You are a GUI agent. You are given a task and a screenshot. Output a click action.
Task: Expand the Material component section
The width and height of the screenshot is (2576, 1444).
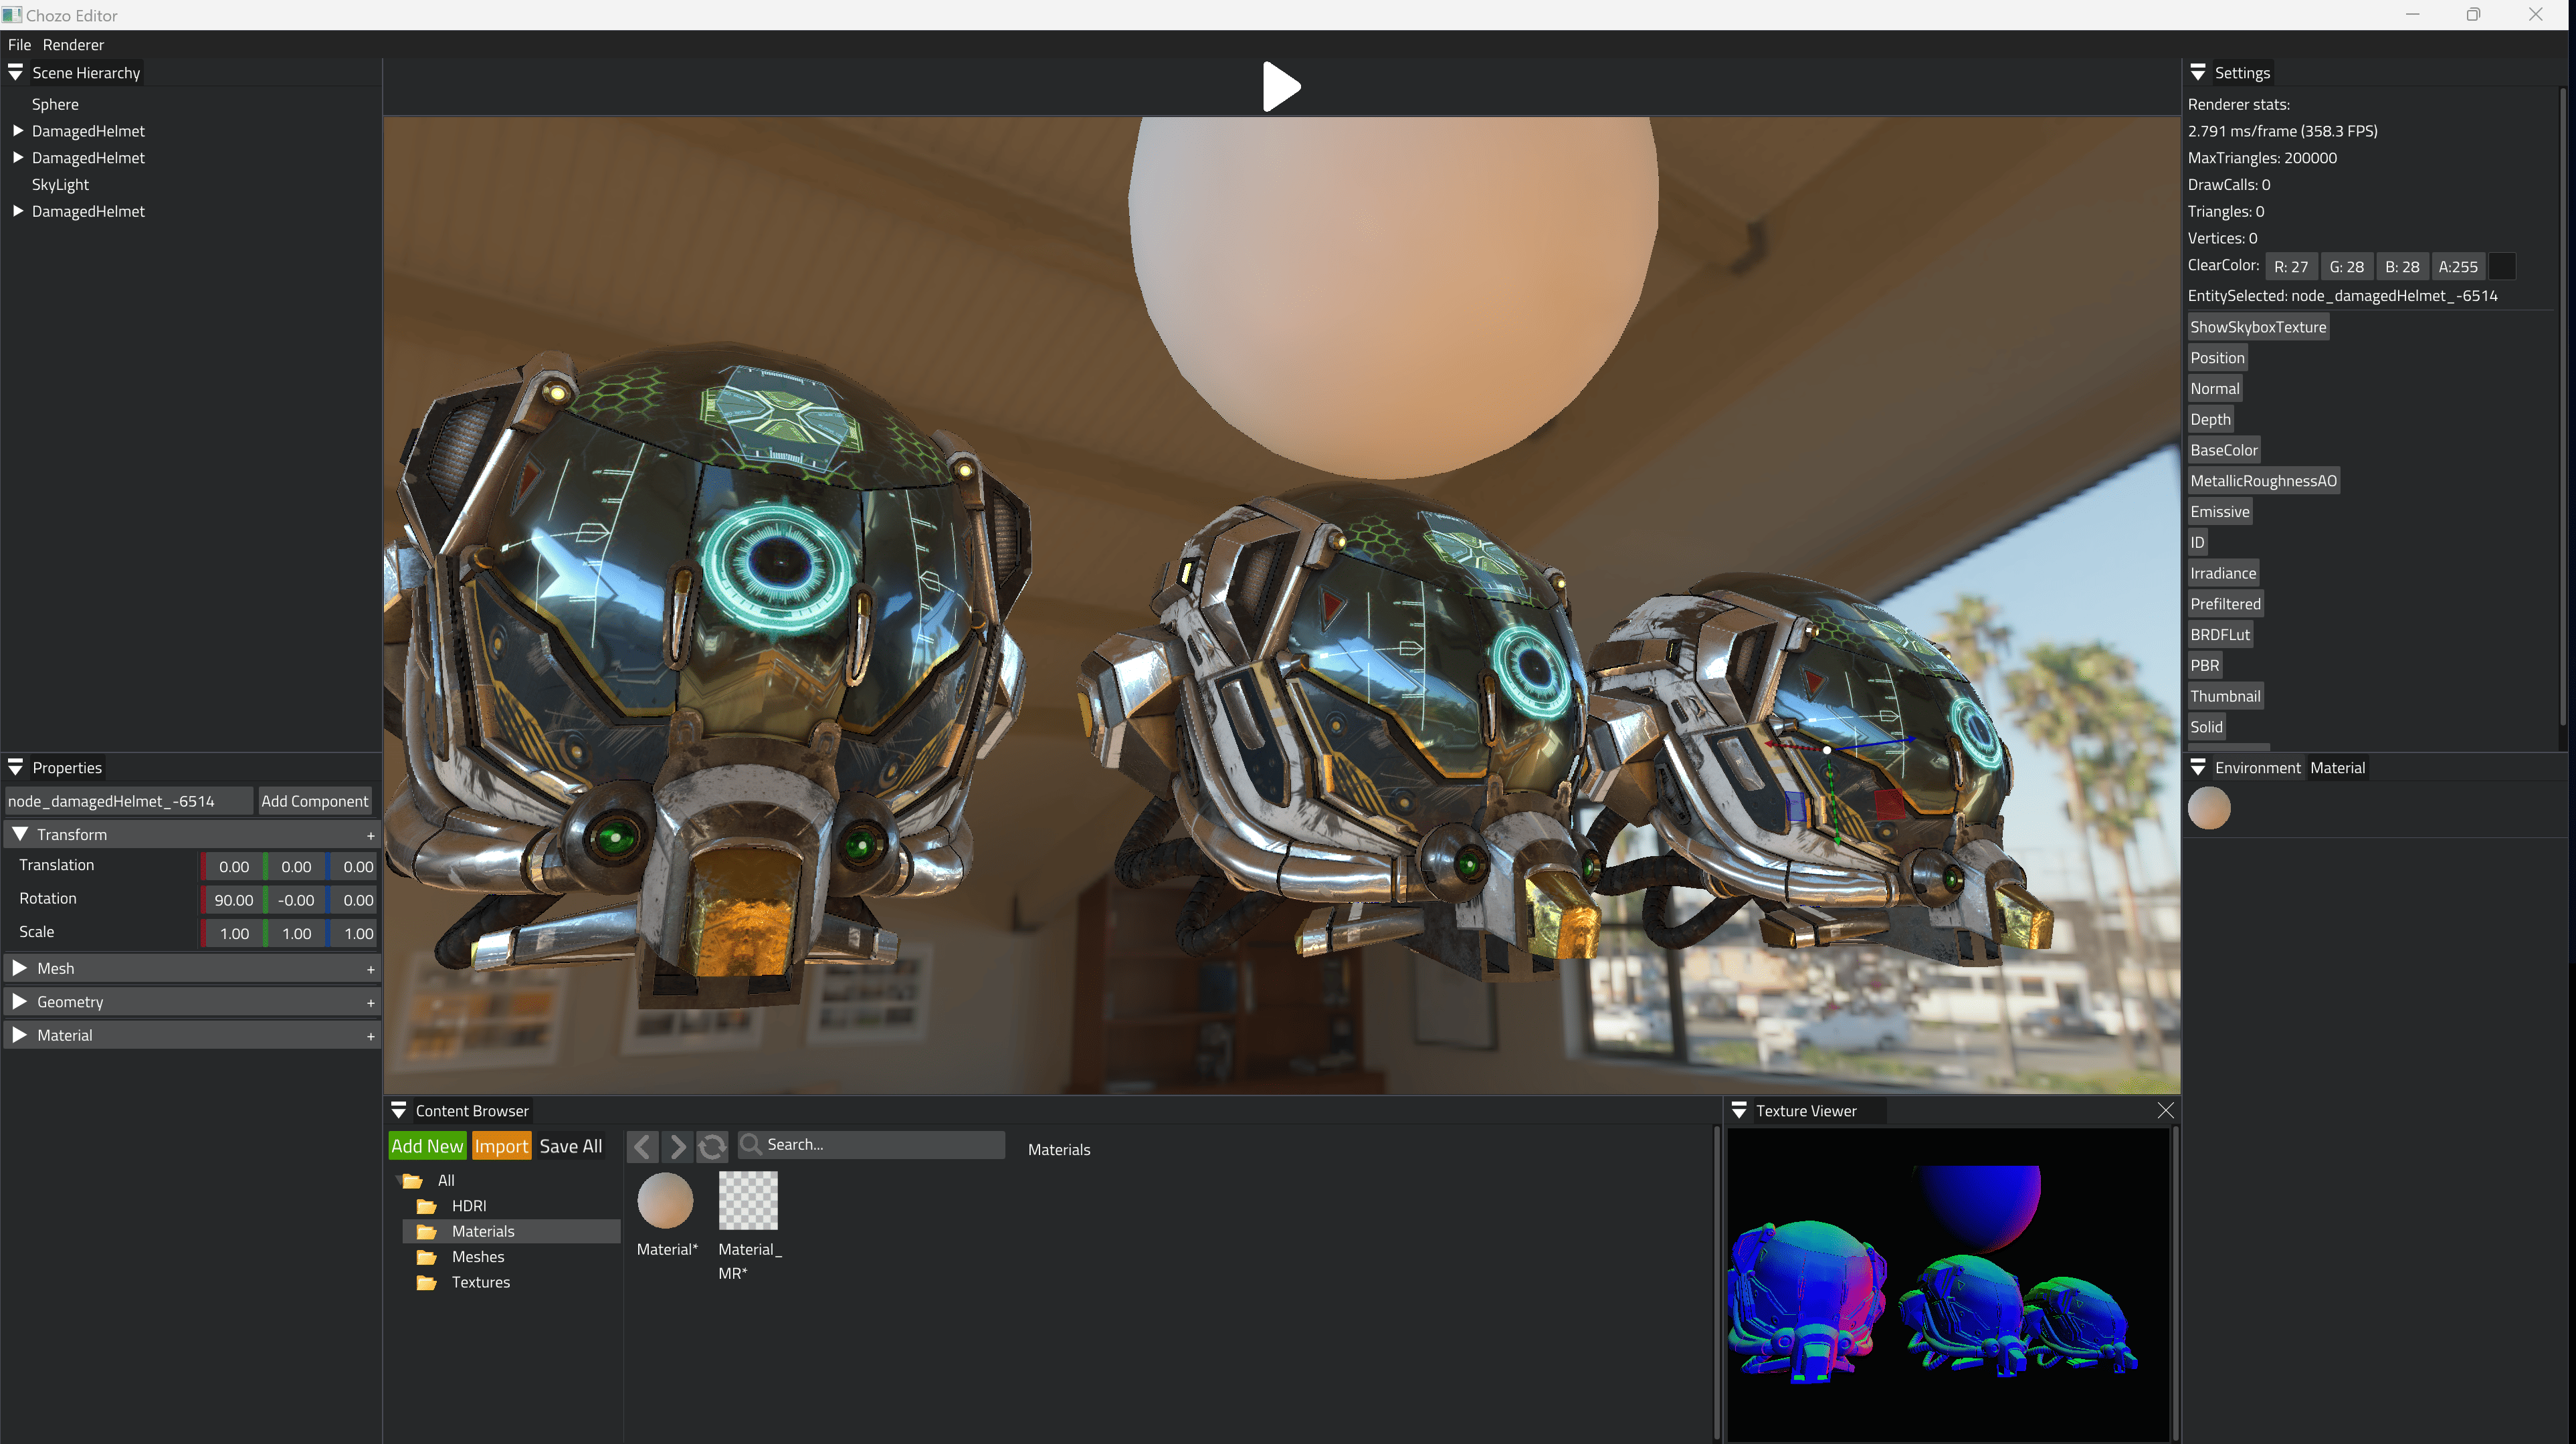click(x=19, y=1035)
